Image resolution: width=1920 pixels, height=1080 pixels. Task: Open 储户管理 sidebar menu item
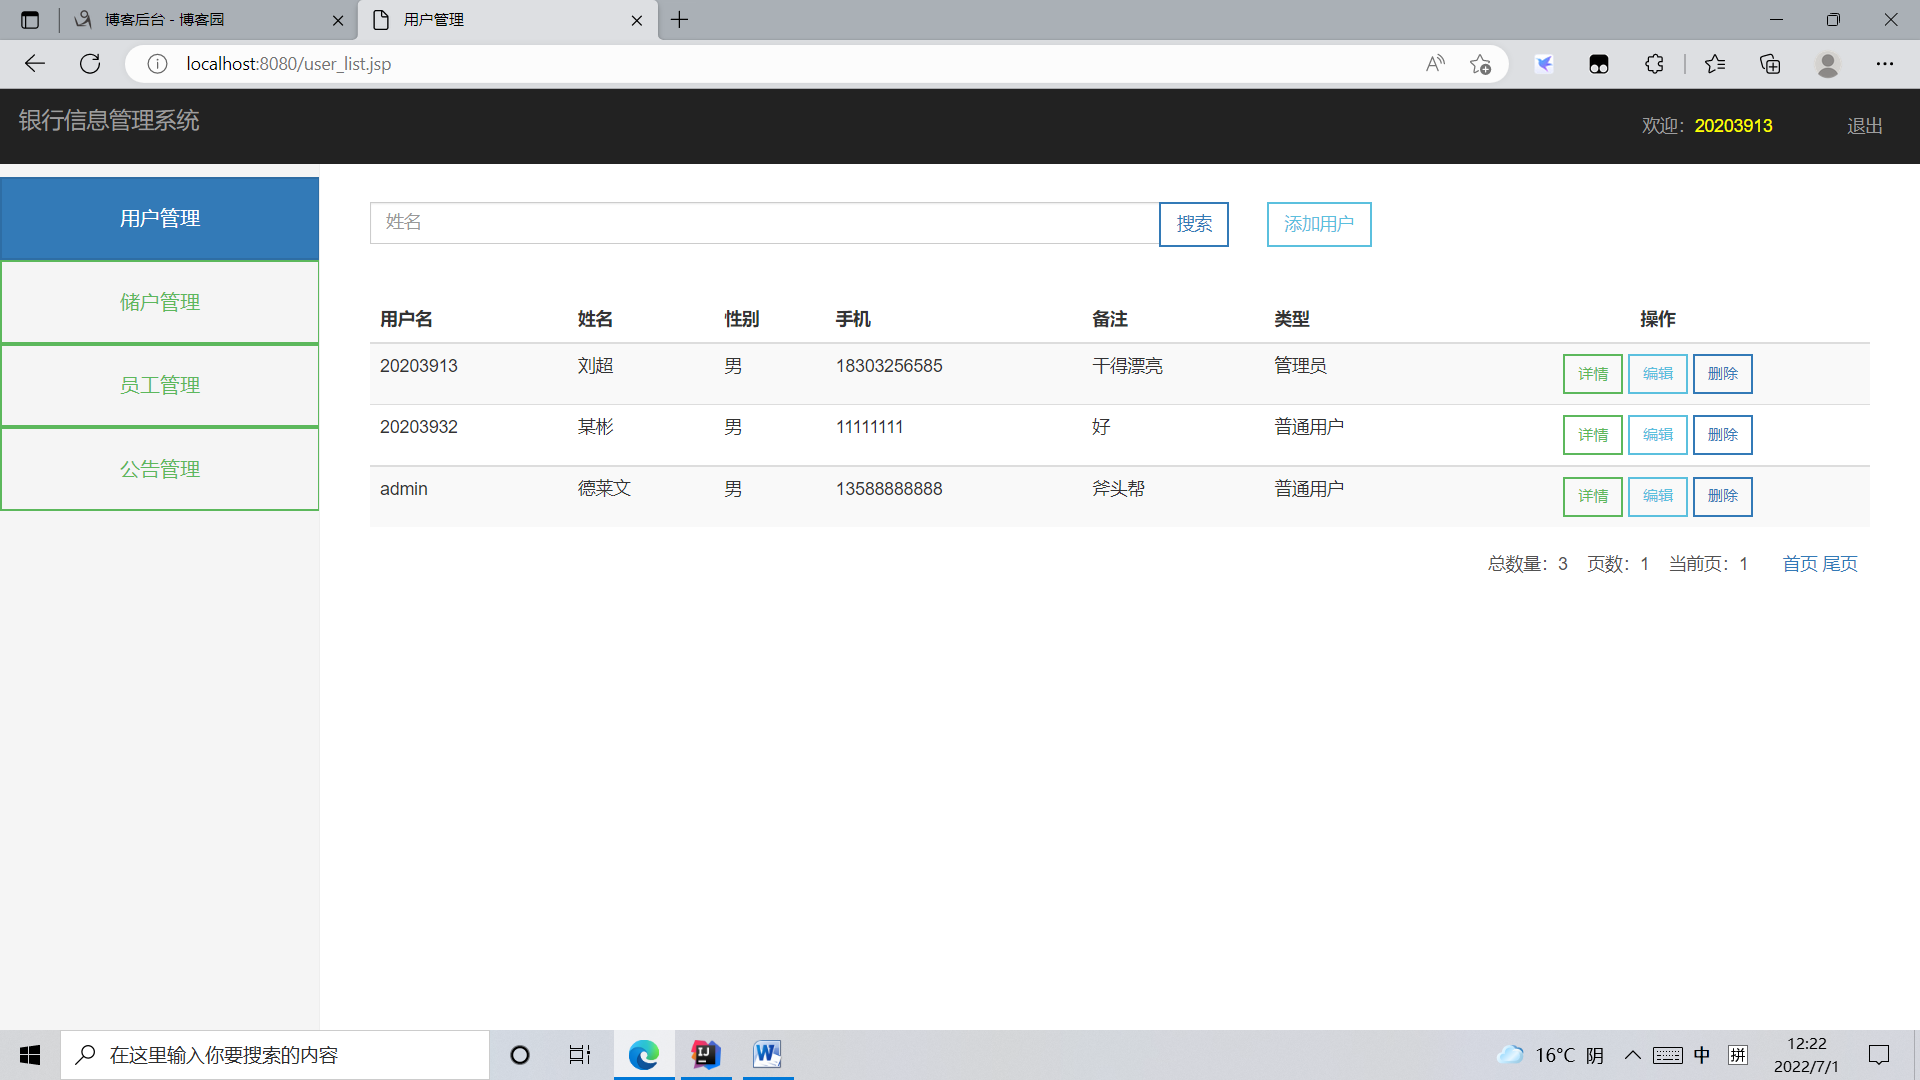pyautogui.click(x=160, y=302)
